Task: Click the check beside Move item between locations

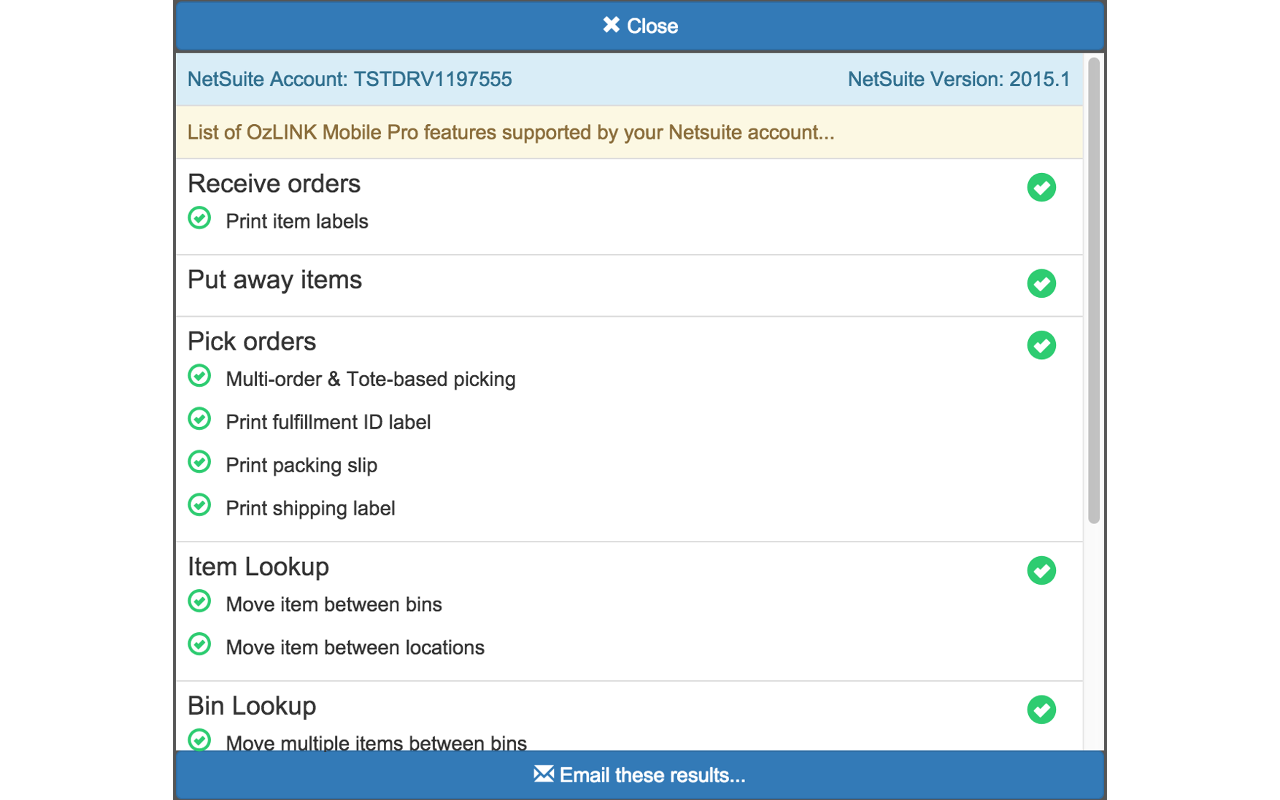Action: click(199, 644)
